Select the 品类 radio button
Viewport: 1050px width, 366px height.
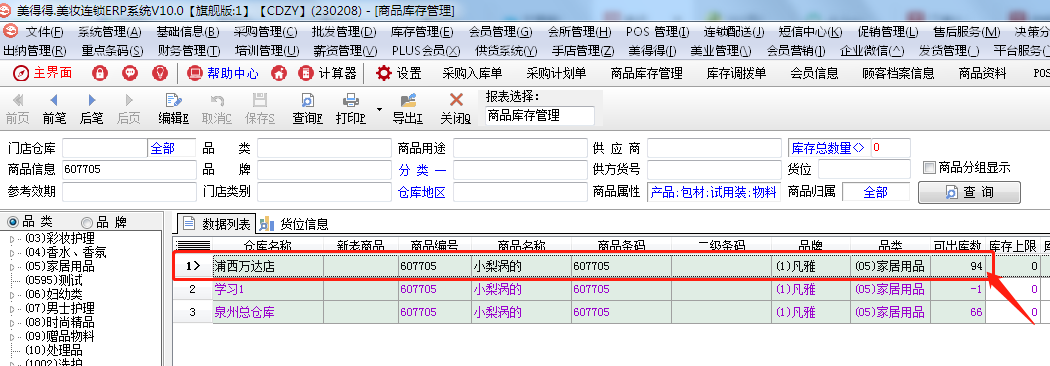(x=13, y=222)
